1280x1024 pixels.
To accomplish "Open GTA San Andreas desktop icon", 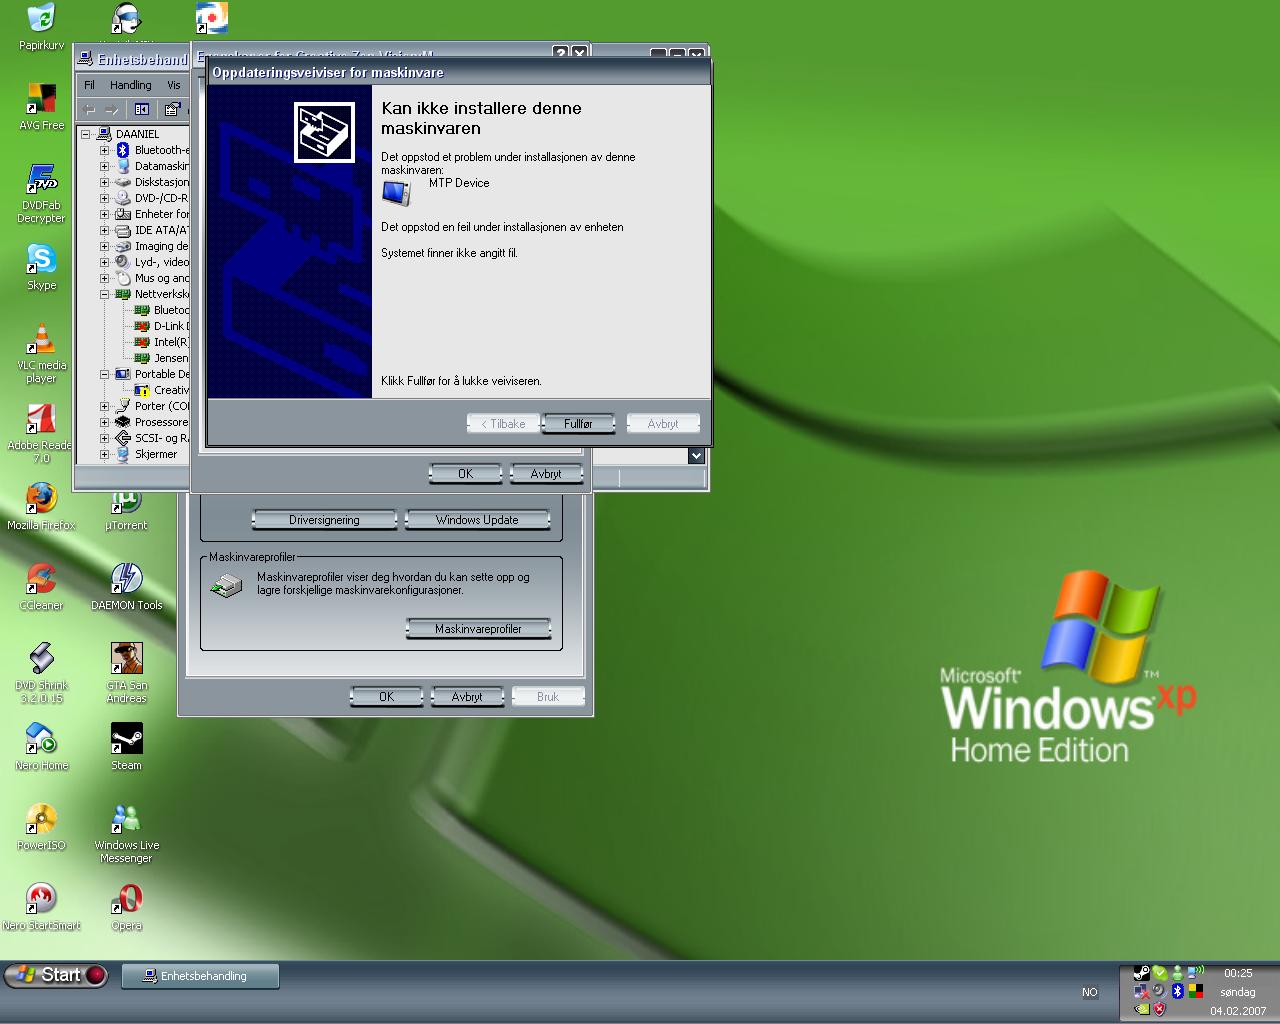I will 126,674.
